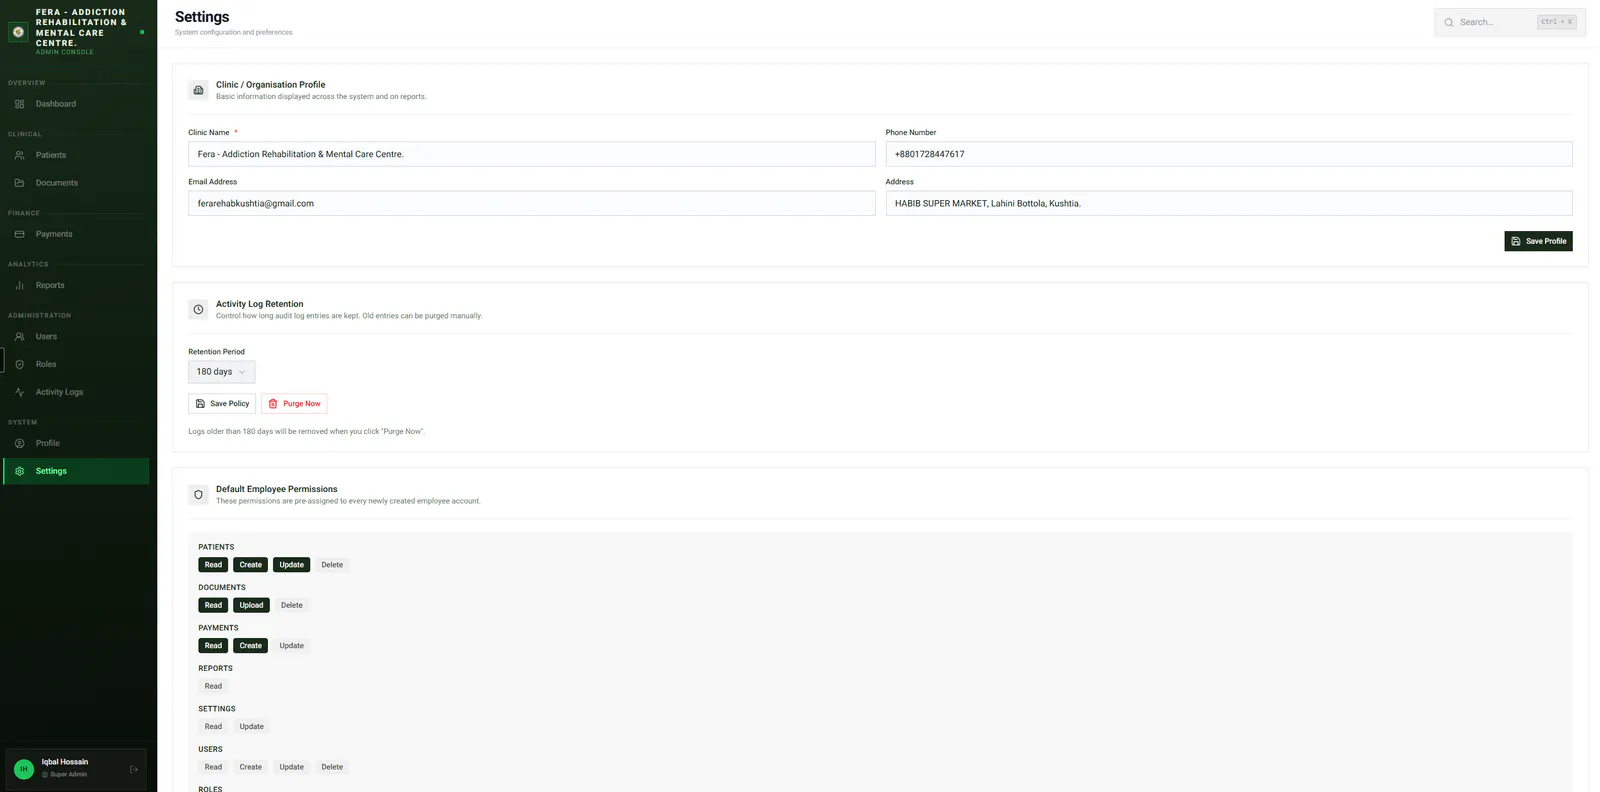Image resolution: width=1600 pixels, height=792 pixels.
Task: Click the Save Profile button
Action: (x=1538, y=241)
